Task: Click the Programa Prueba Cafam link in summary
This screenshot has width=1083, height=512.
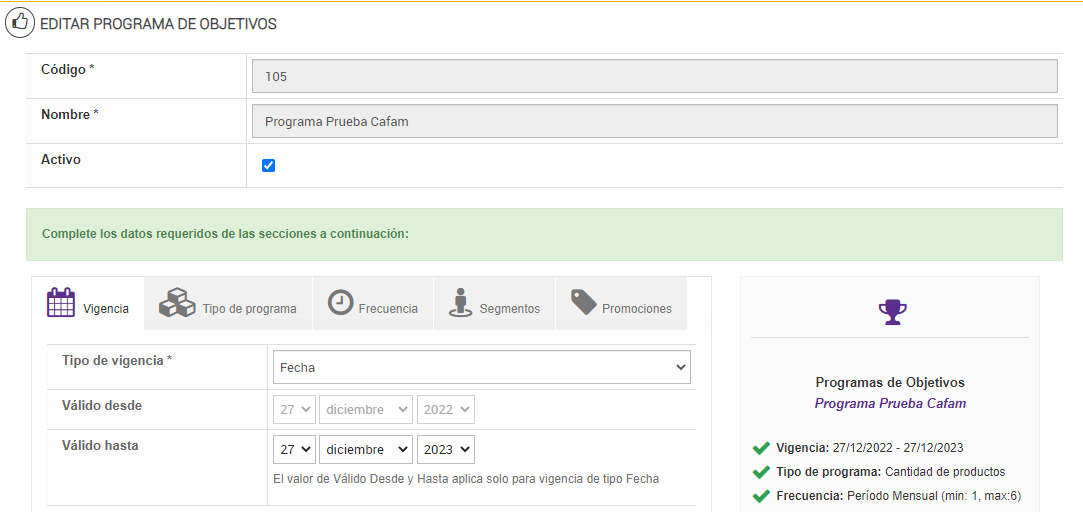Action: pyautogui.click(x=890, y=404)
